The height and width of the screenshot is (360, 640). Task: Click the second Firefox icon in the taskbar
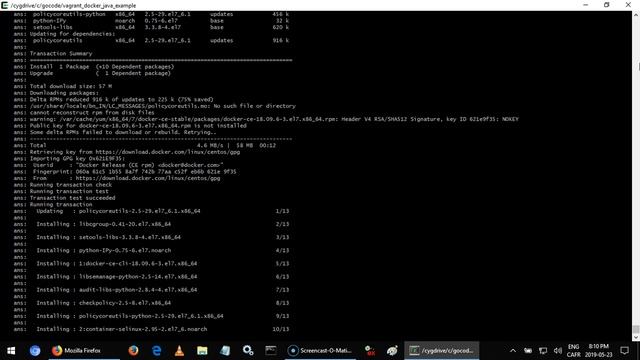click(133, 351)
